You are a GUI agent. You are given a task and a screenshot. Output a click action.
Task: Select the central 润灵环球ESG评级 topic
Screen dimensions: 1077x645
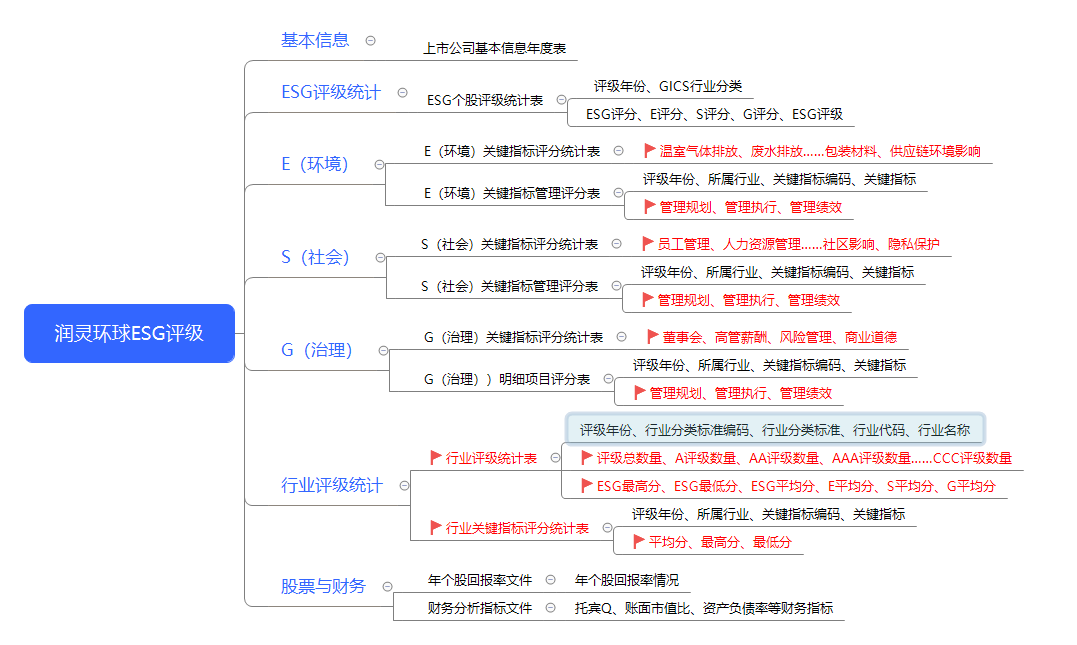click(x=128, y=334)
